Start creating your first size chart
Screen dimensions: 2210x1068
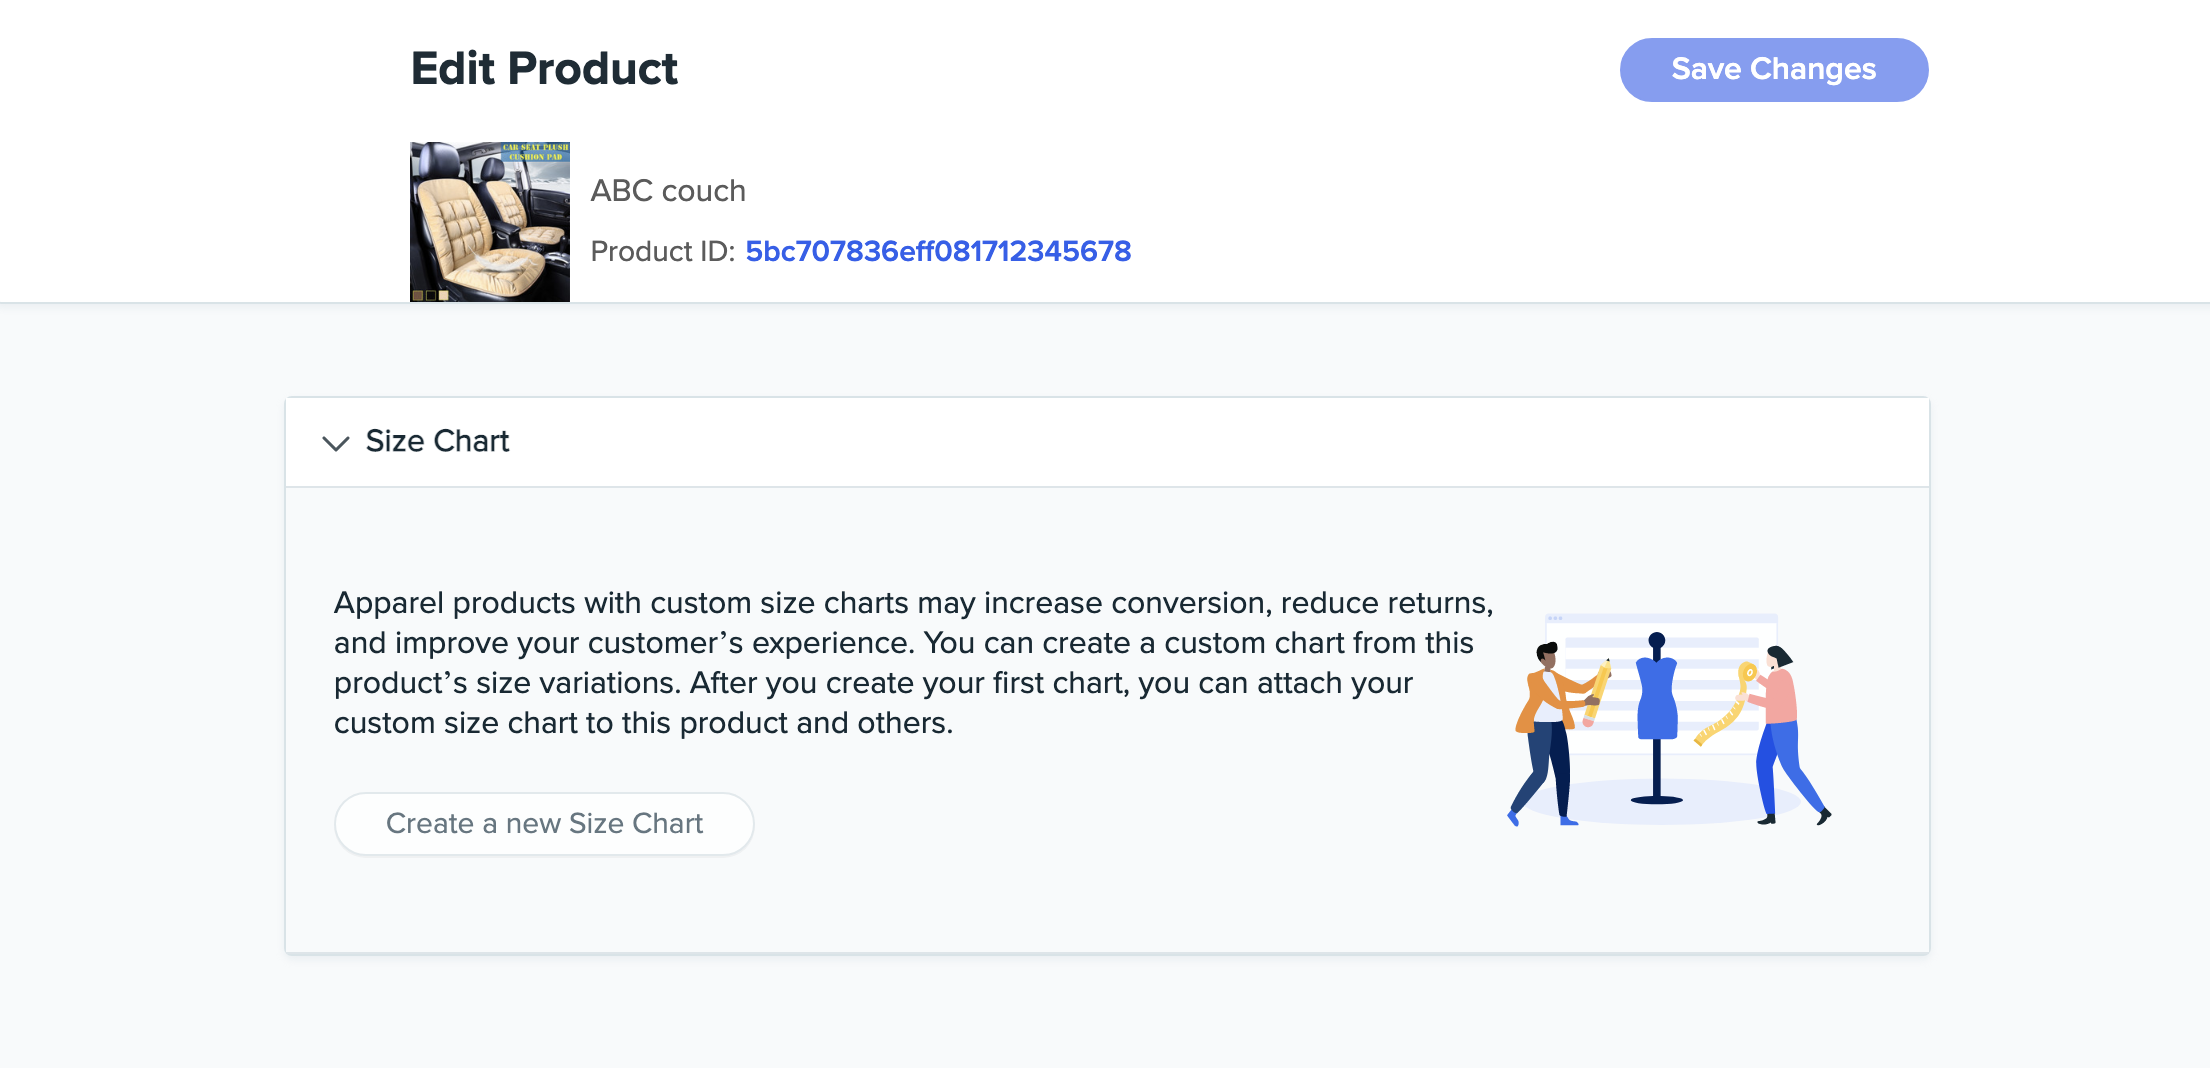coord(544,823)
